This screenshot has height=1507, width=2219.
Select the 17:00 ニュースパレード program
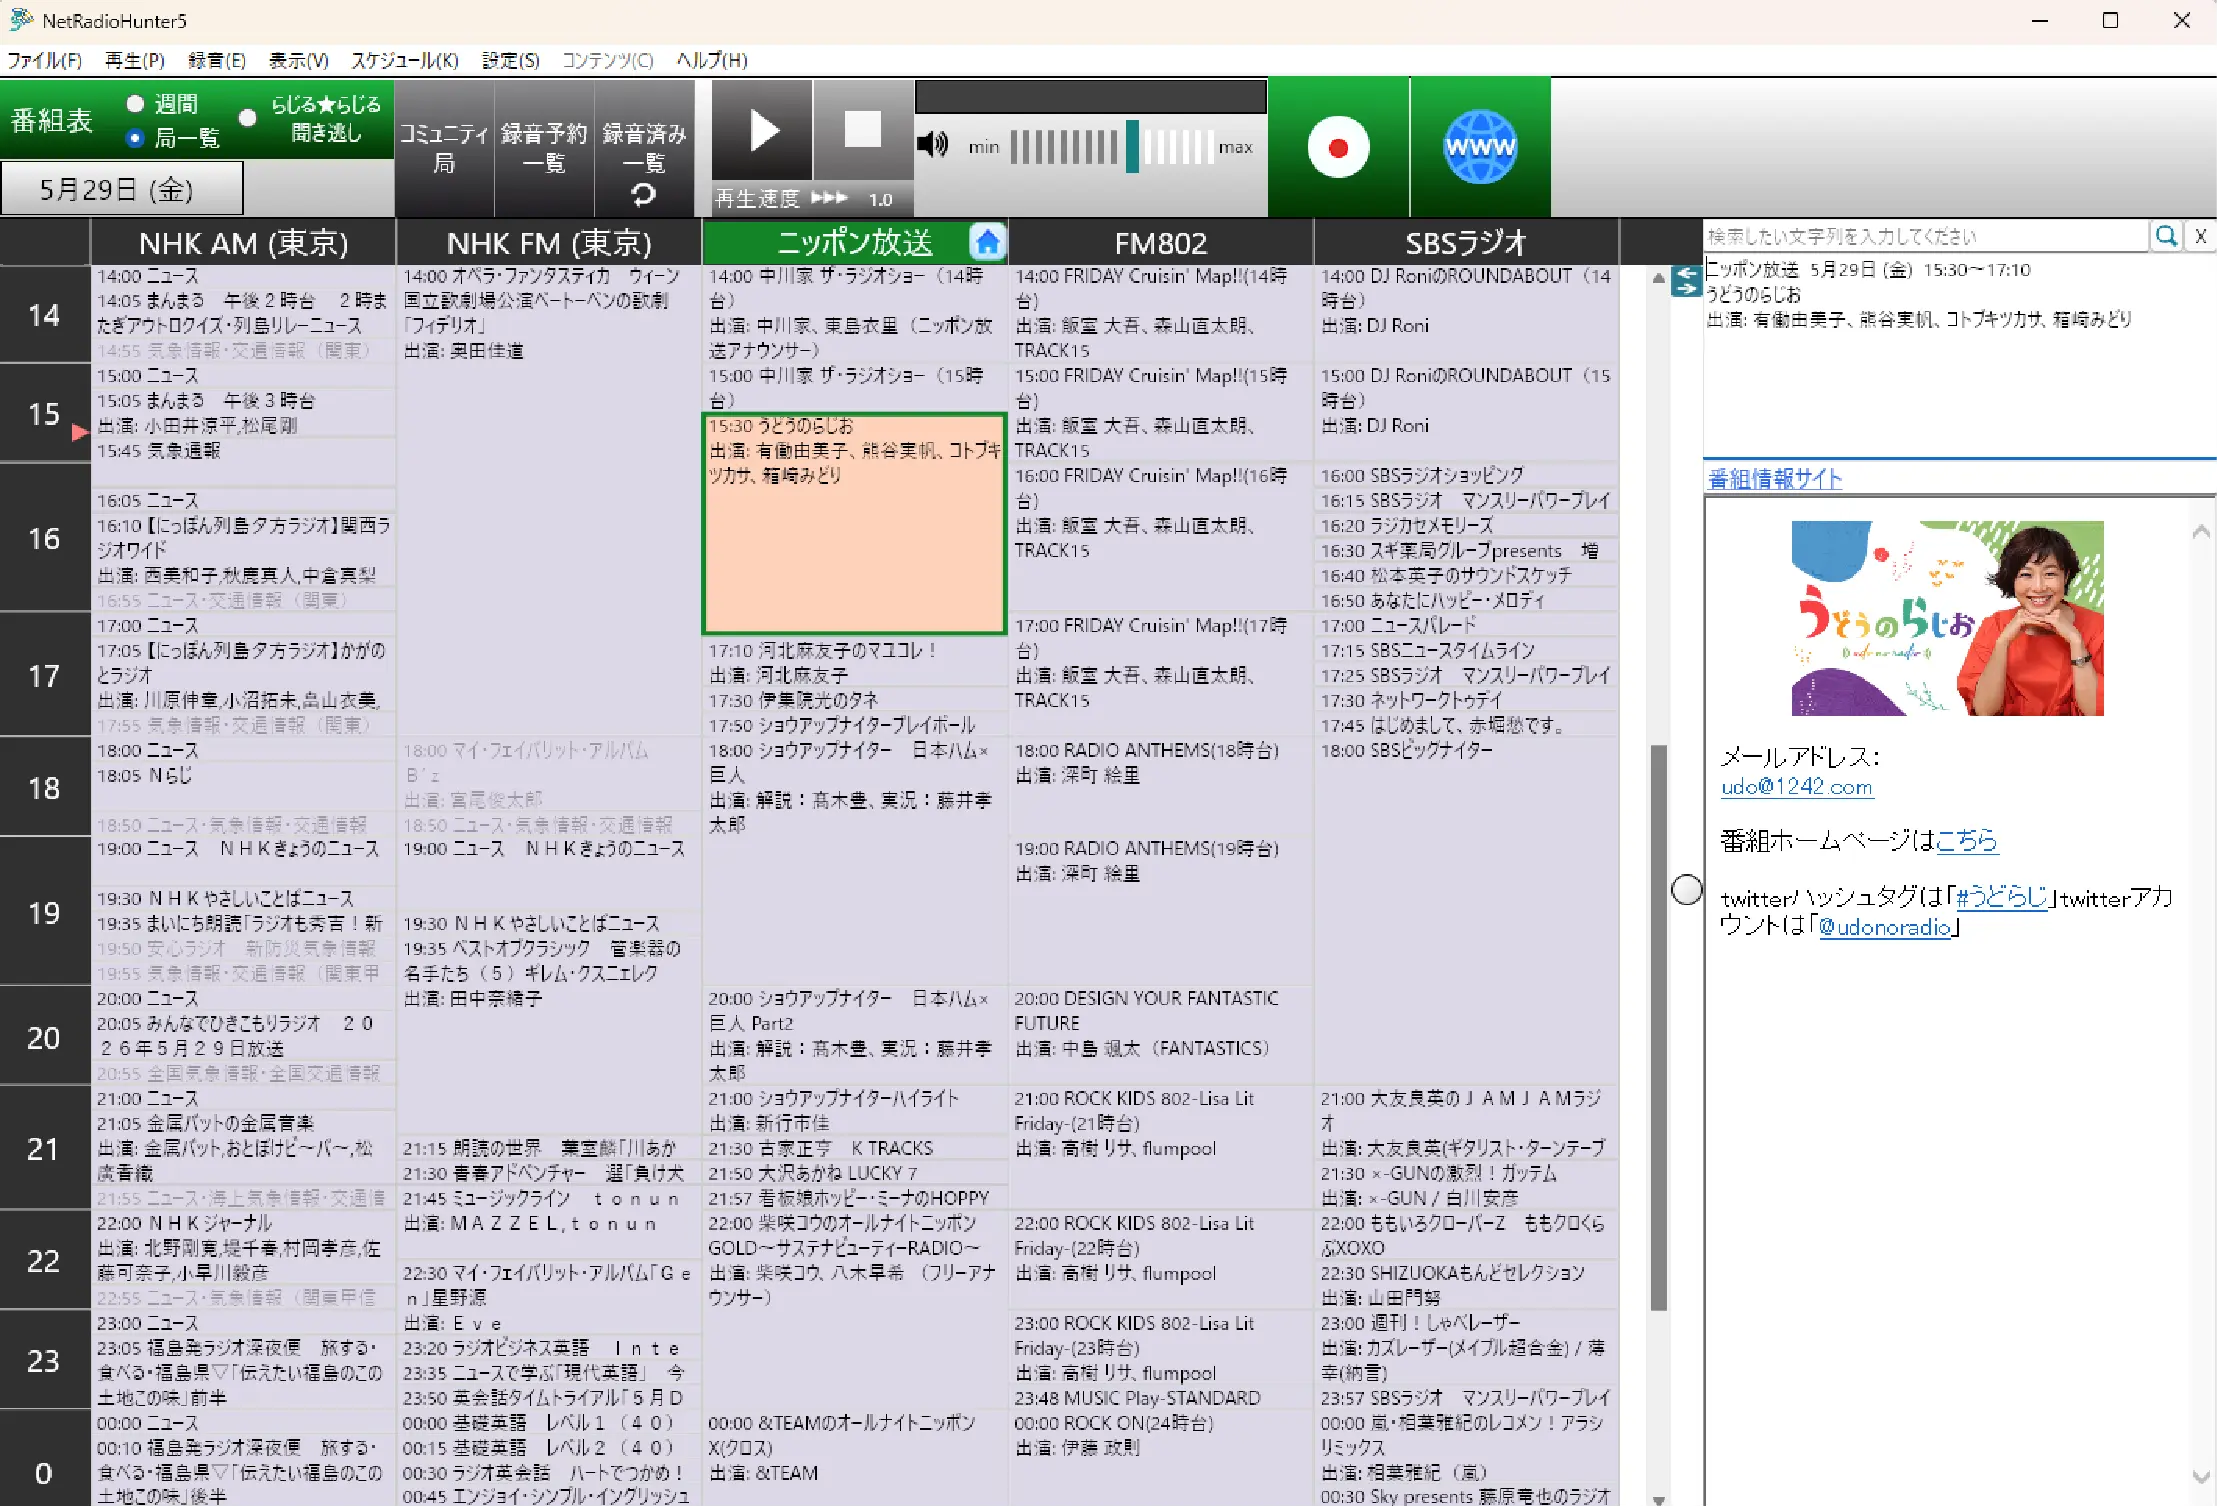click(1466, 625)
